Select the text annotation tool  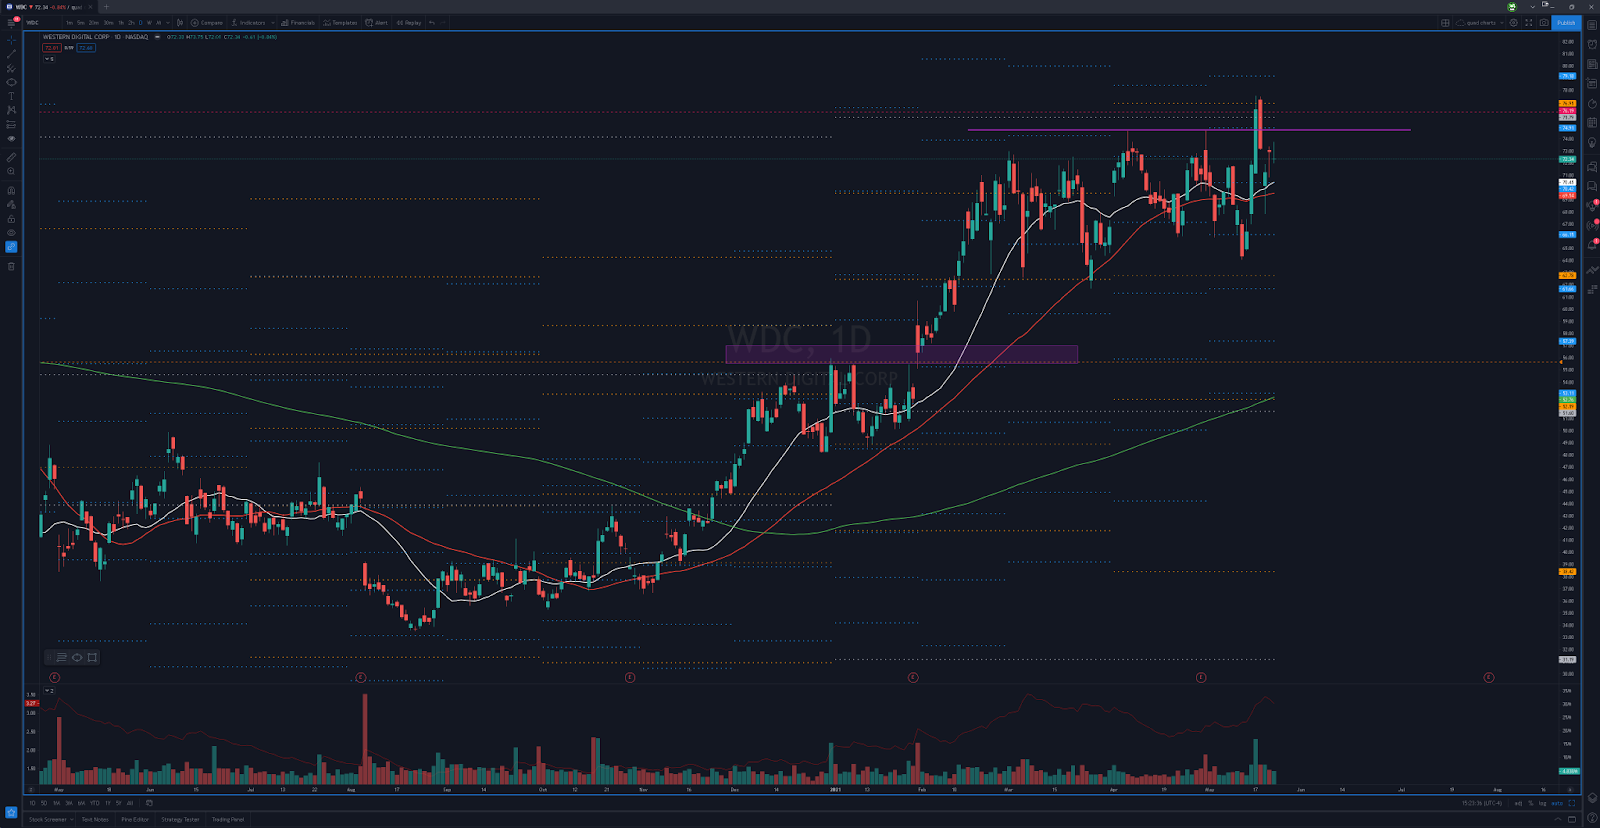tap(11, 96)
